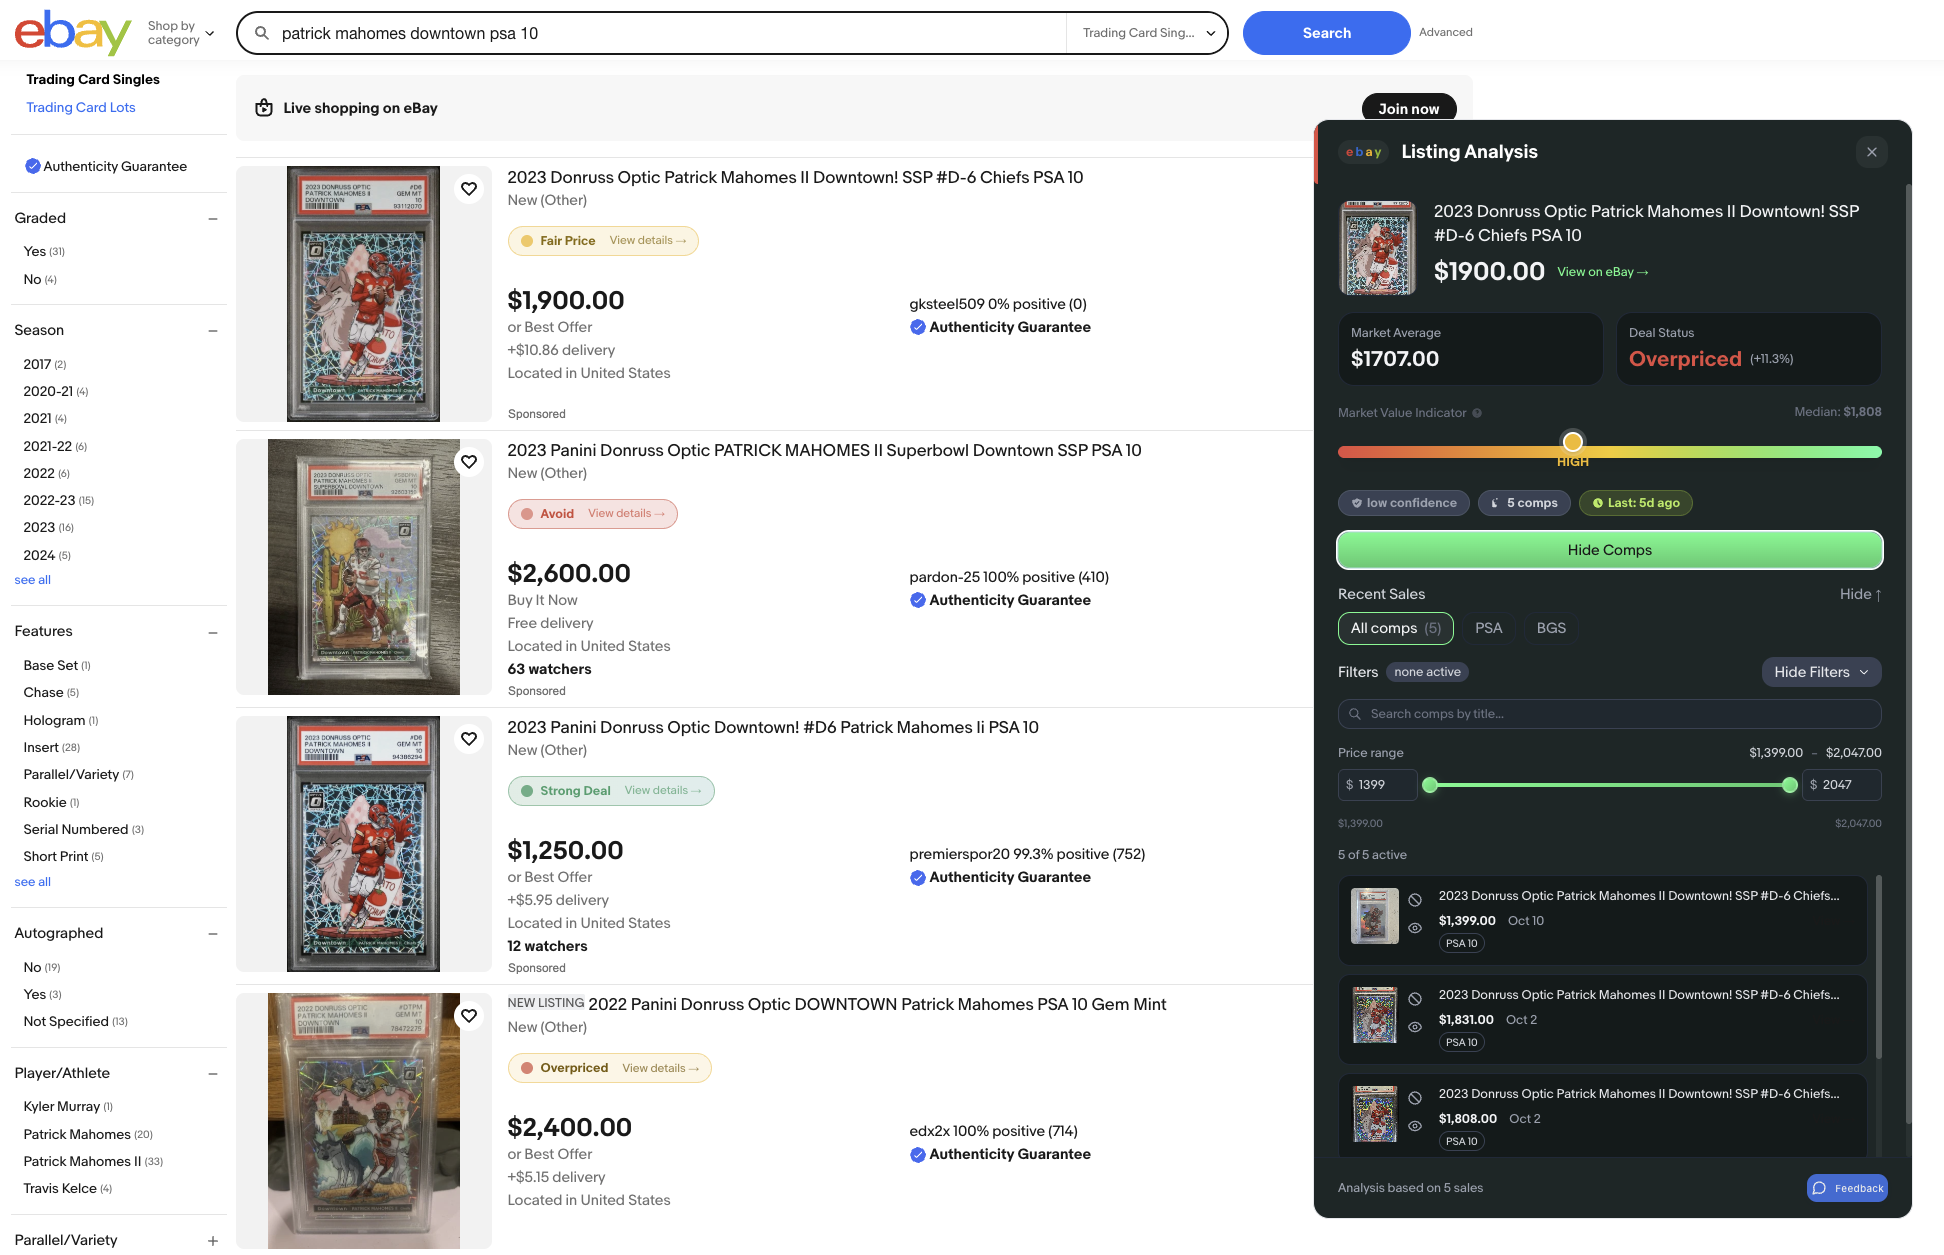Exclude the $1,831 comp sale
The height and width of the screenshot is (1255, 1944).
tap(1415, 999)
